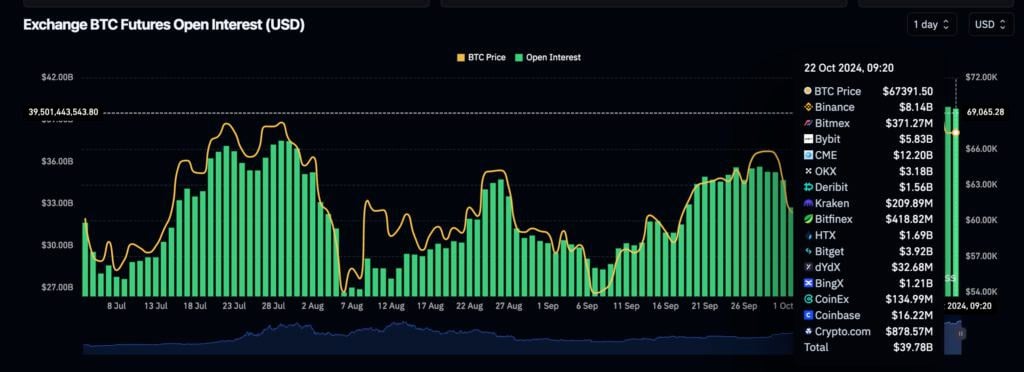The height and width of the screenshot is (372, 1024).
Task: Click the crosshair label '39,501,443,543.80'
Action: click(63, 112)
